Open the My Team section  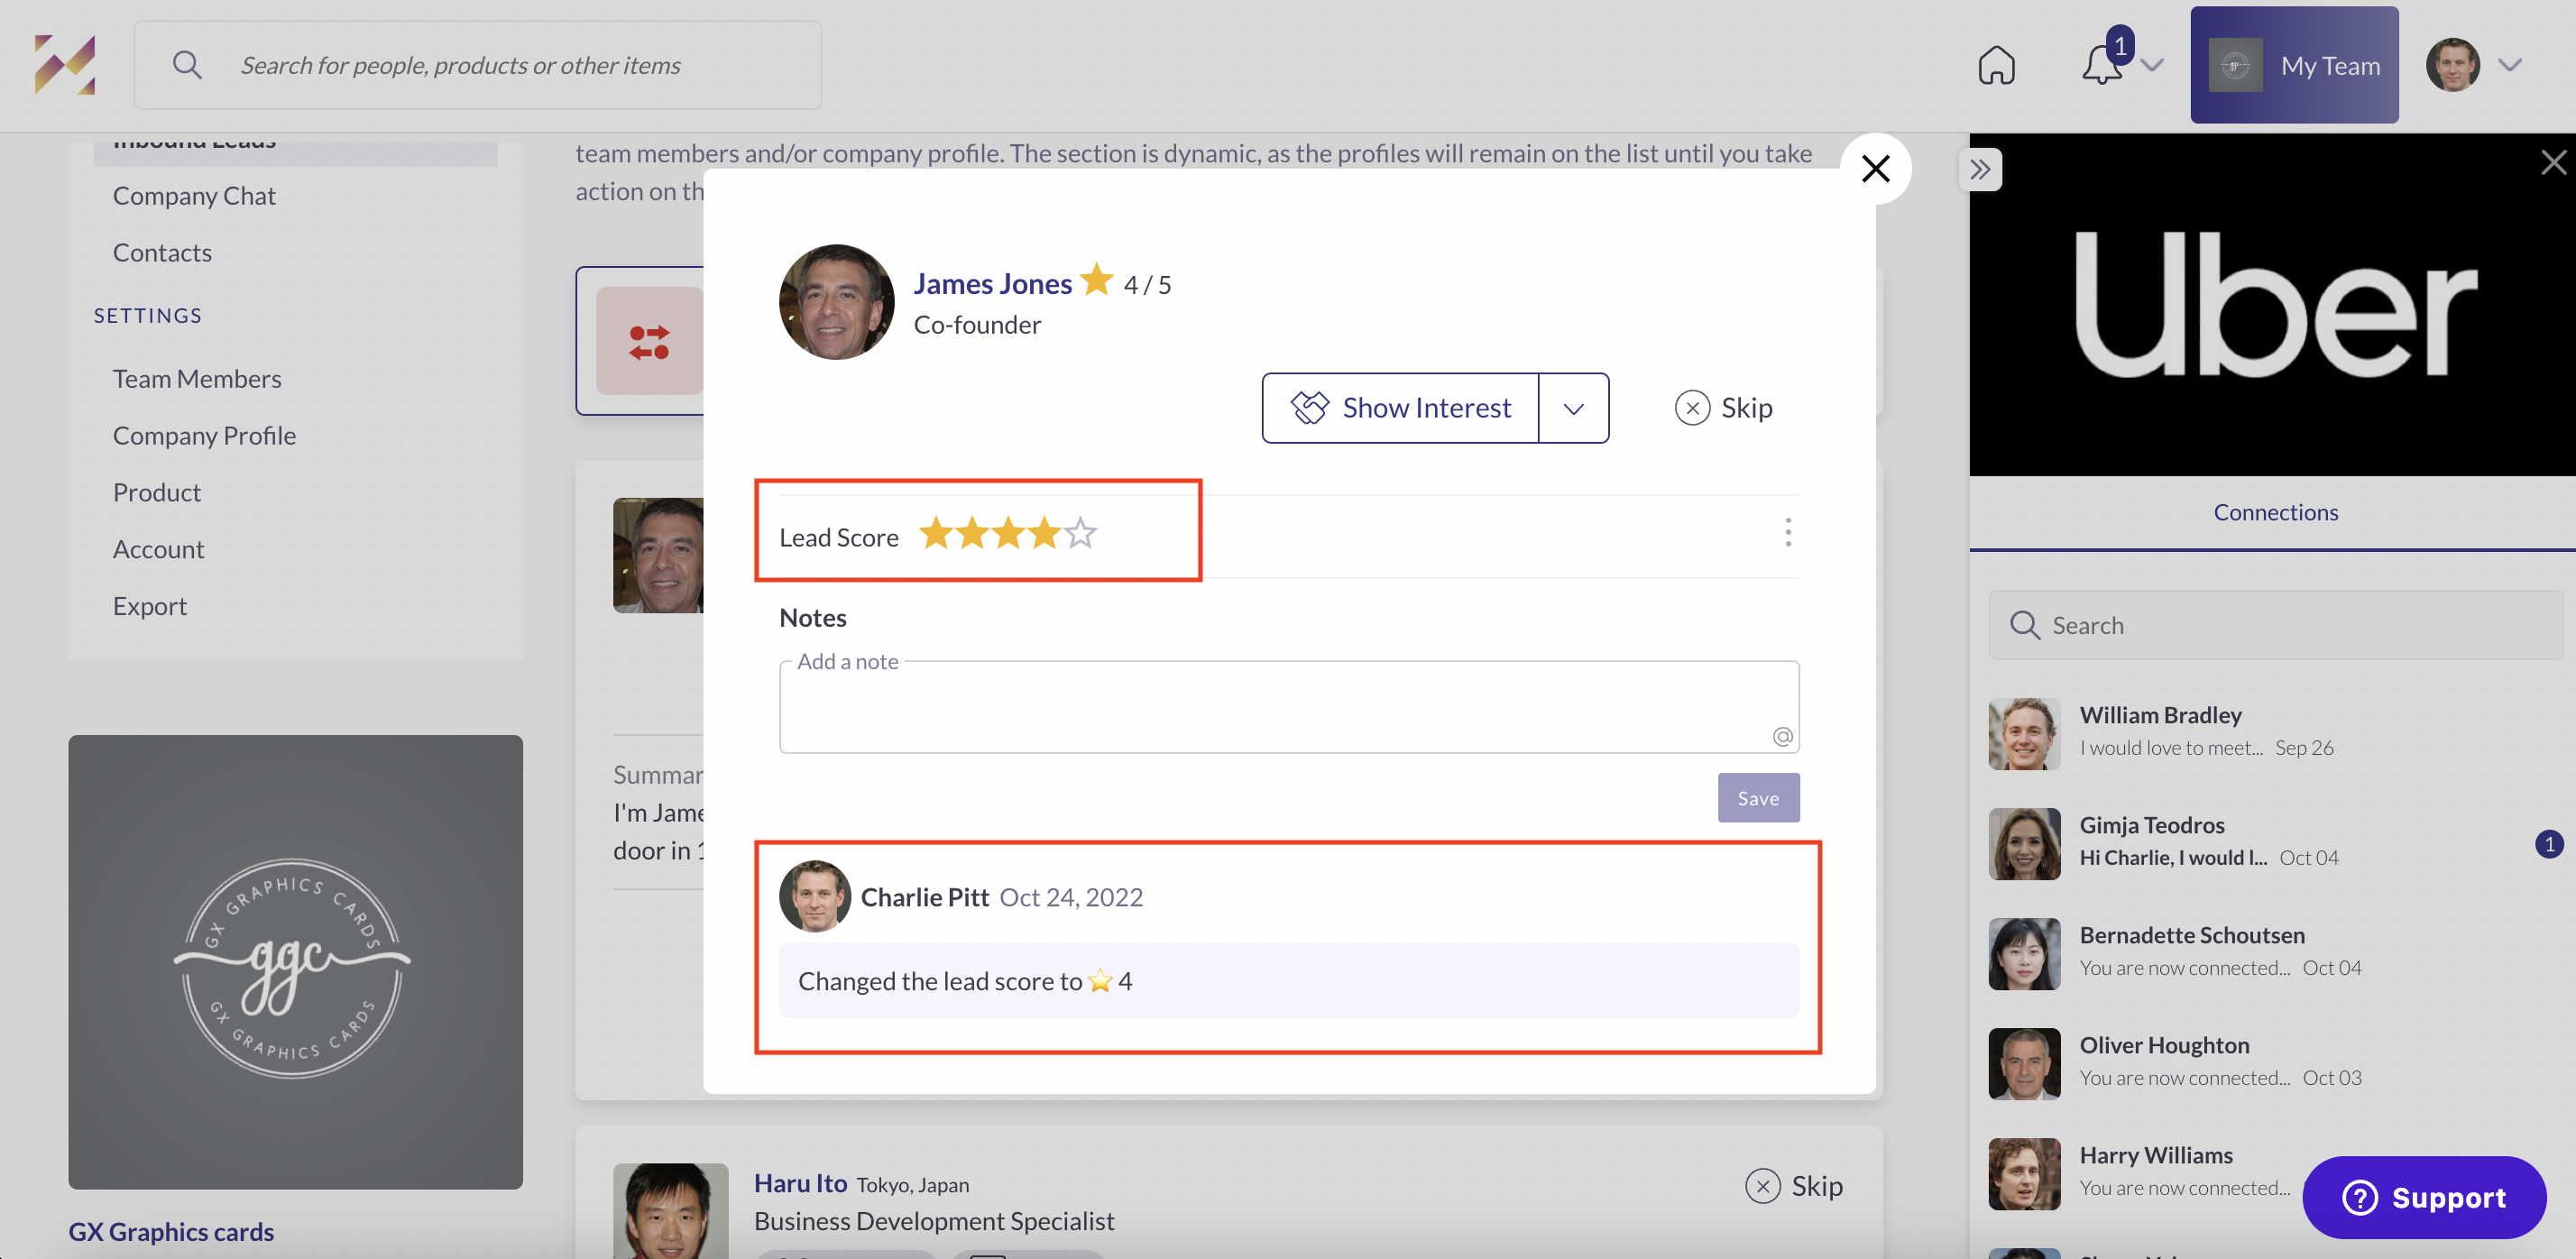click(x=2294, y=65)
